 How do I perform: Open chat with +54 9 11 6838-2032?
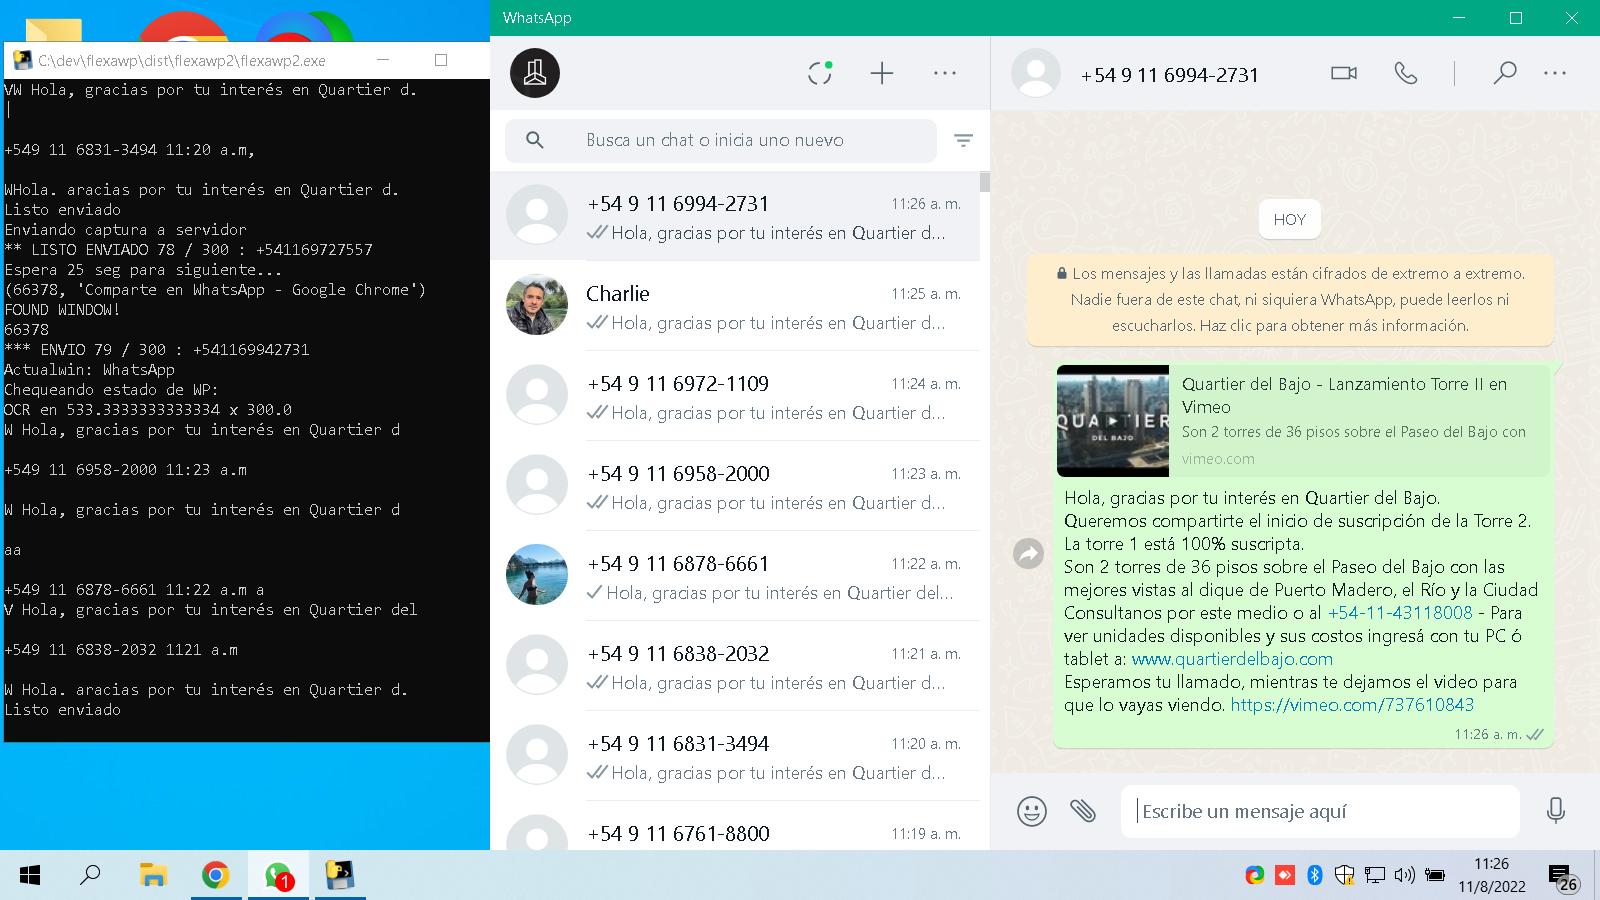pos(735,666)
